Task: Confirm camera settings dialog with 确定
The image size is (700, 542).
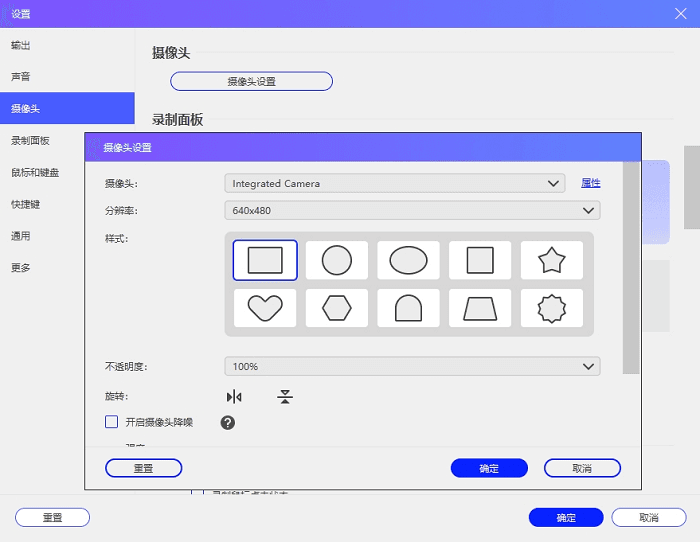Action: pyautogui.click(x=489, y=468)
